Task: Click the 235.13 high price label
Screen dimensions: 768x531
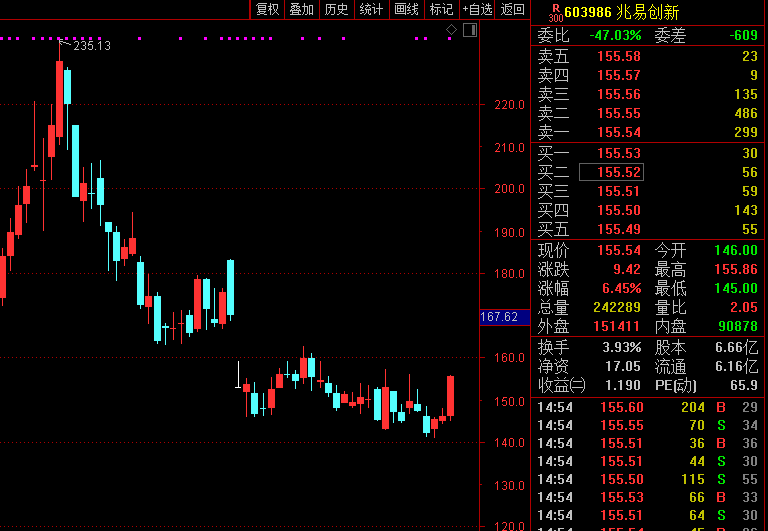Action: tap(92, 46)
